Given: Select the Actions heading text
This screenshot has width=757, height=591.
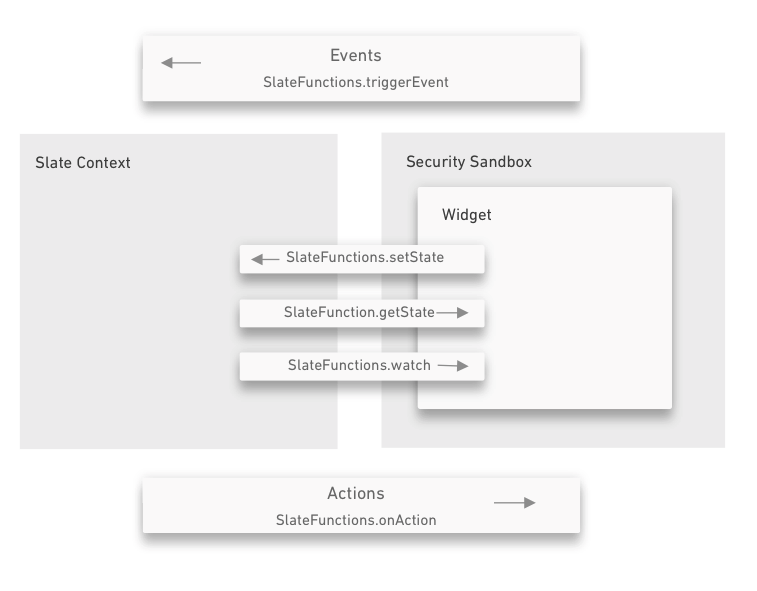Looking at the screenshot, I should pos(356,493).
